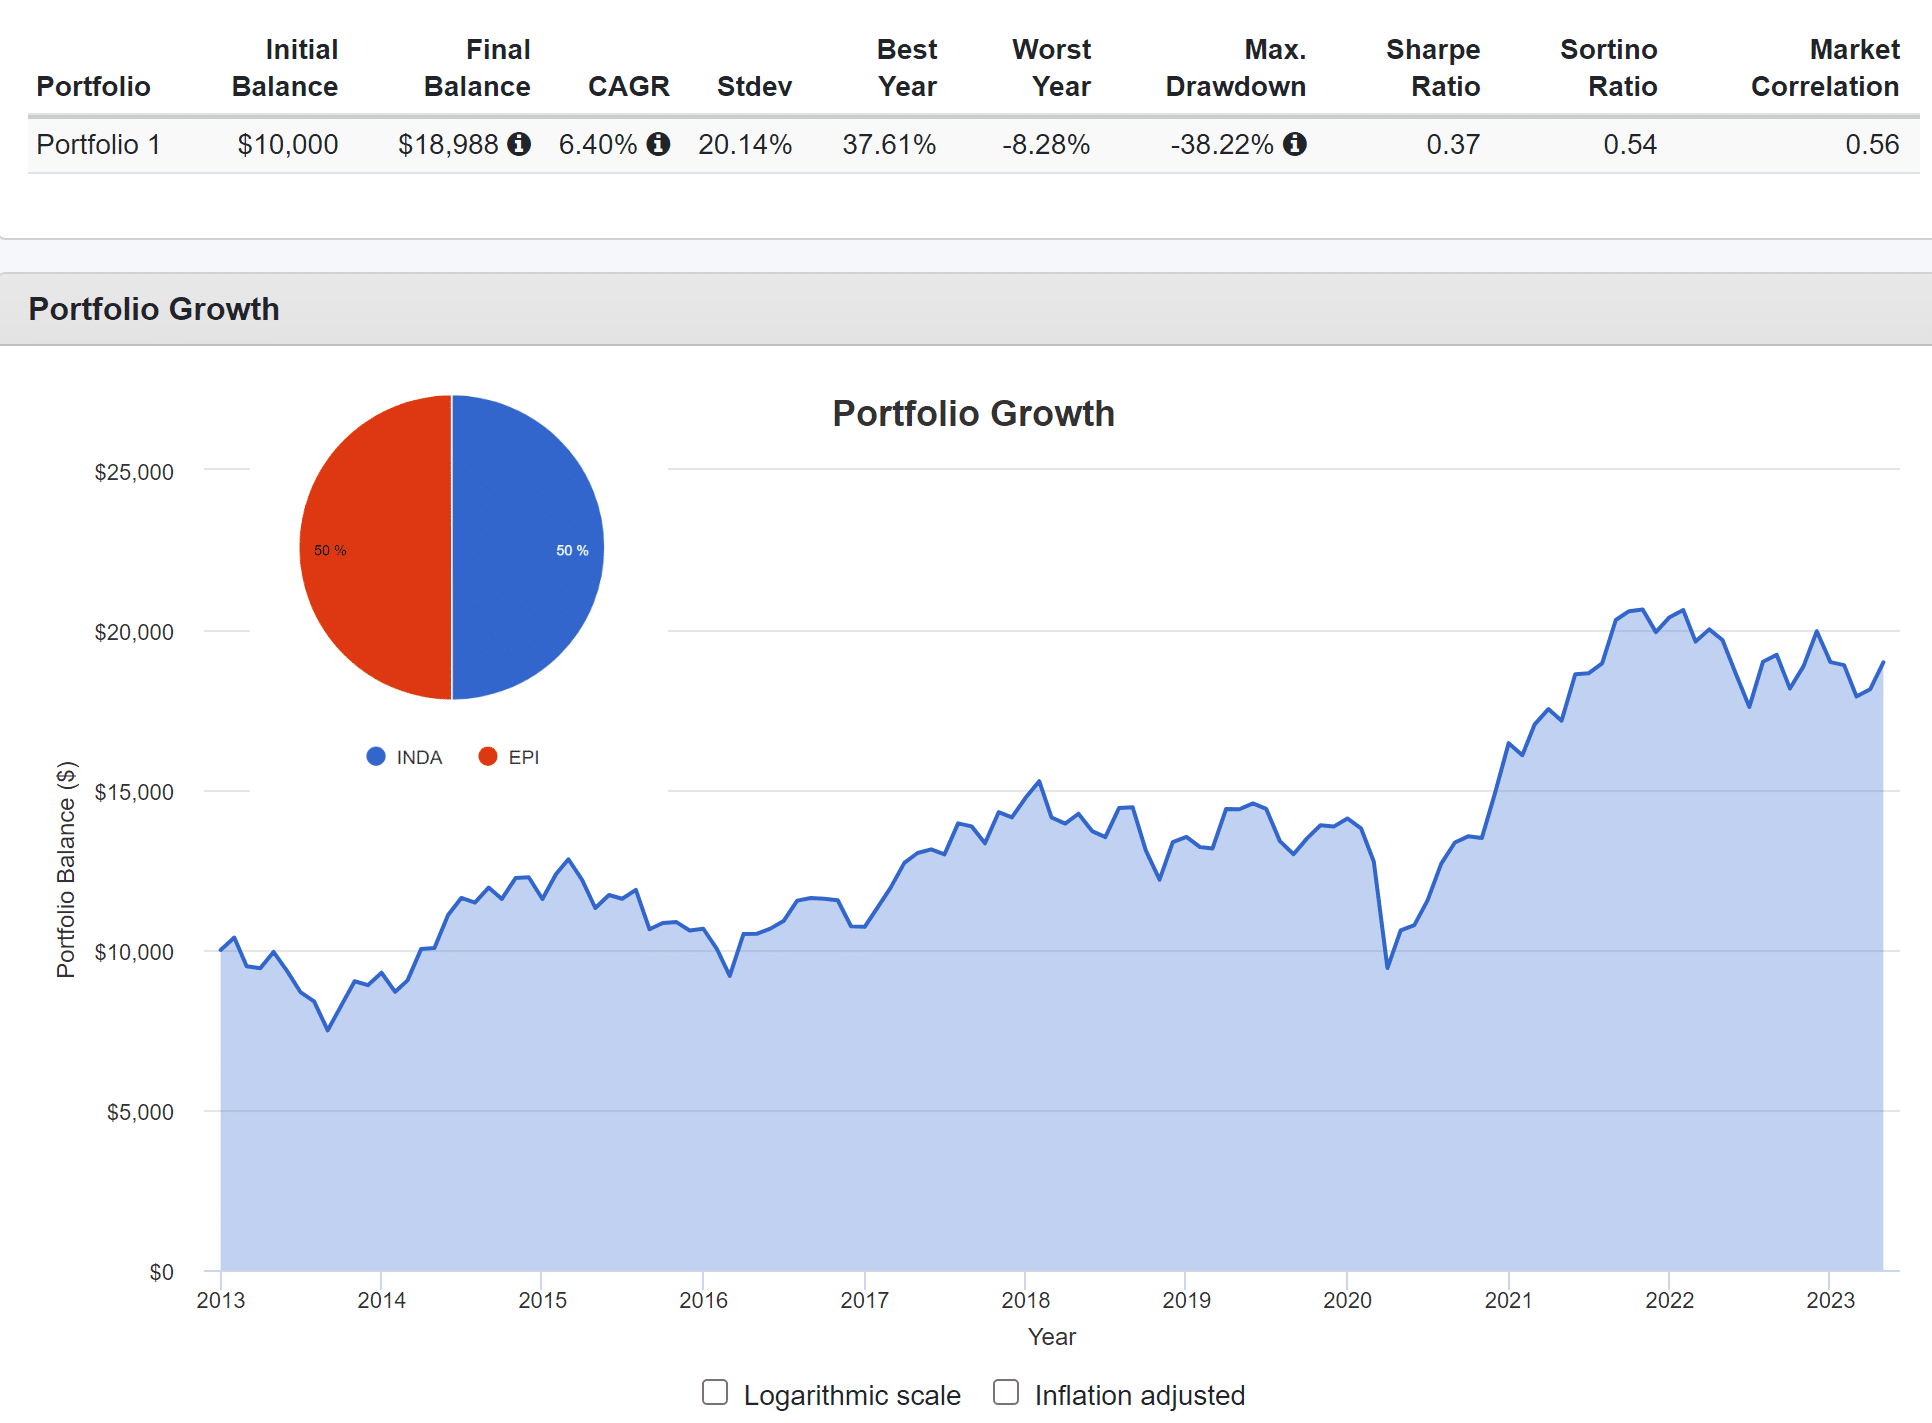
Task: Click the Portfolio 1 row label
Action: pos(98,145)
